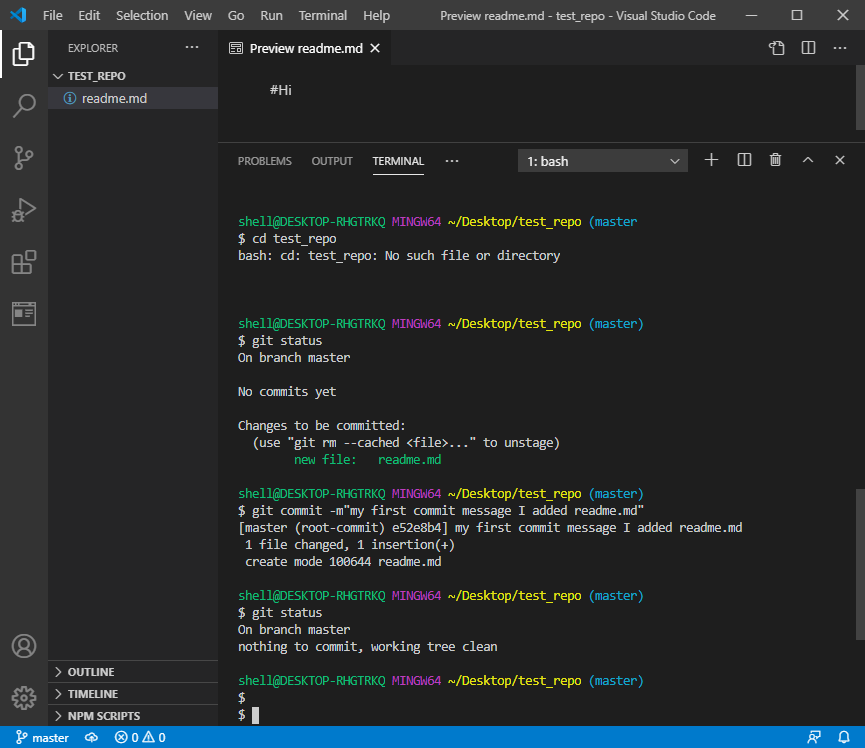Screen dimensions: 865x748
Task: Click the '$ cd test_repo' command line
Action: click(287, 238)
